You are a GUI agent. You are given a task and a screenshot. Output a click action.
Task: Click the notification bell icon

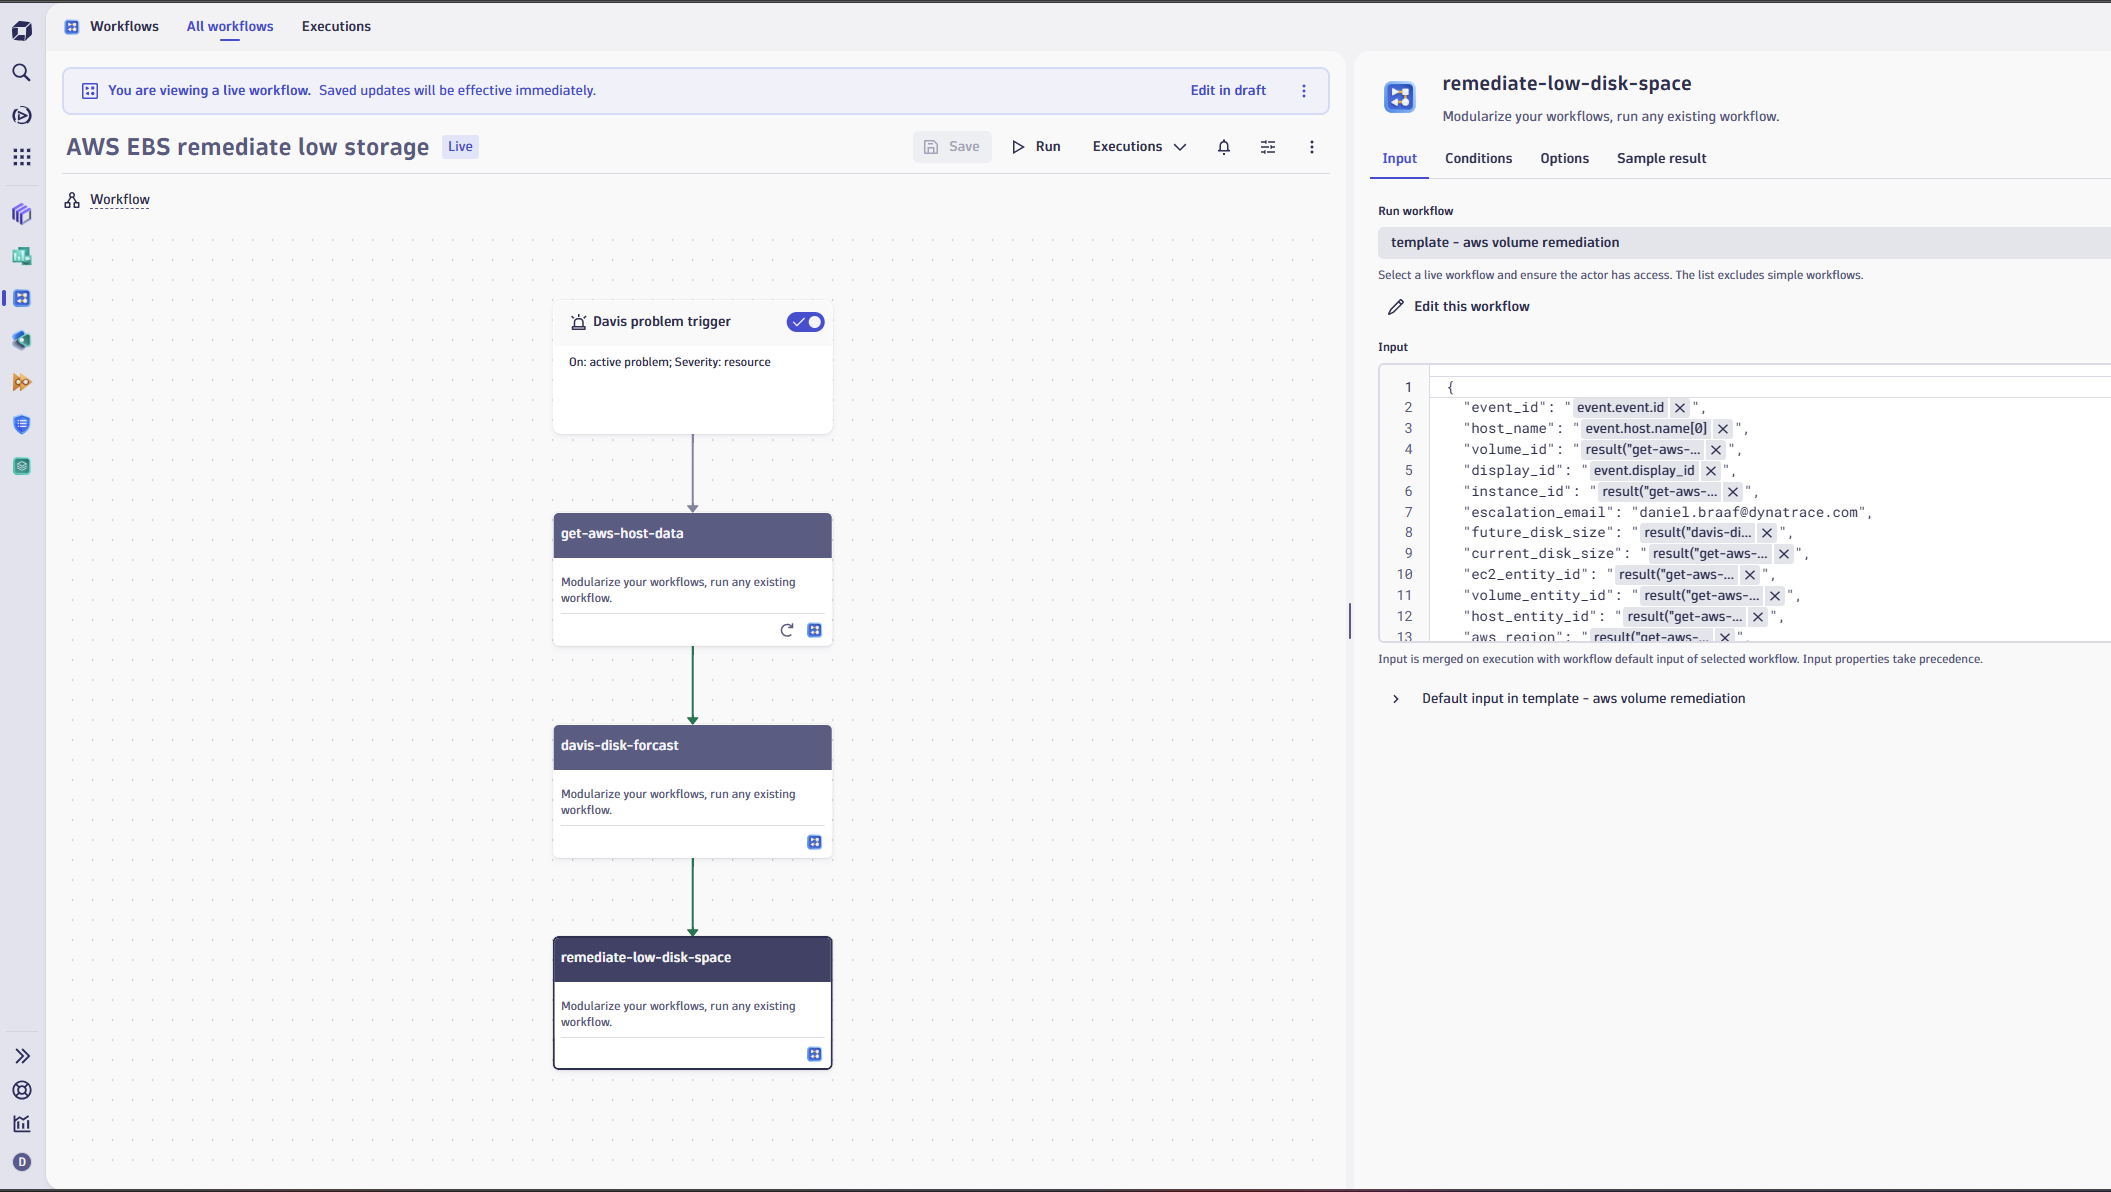coord(1223,147)
